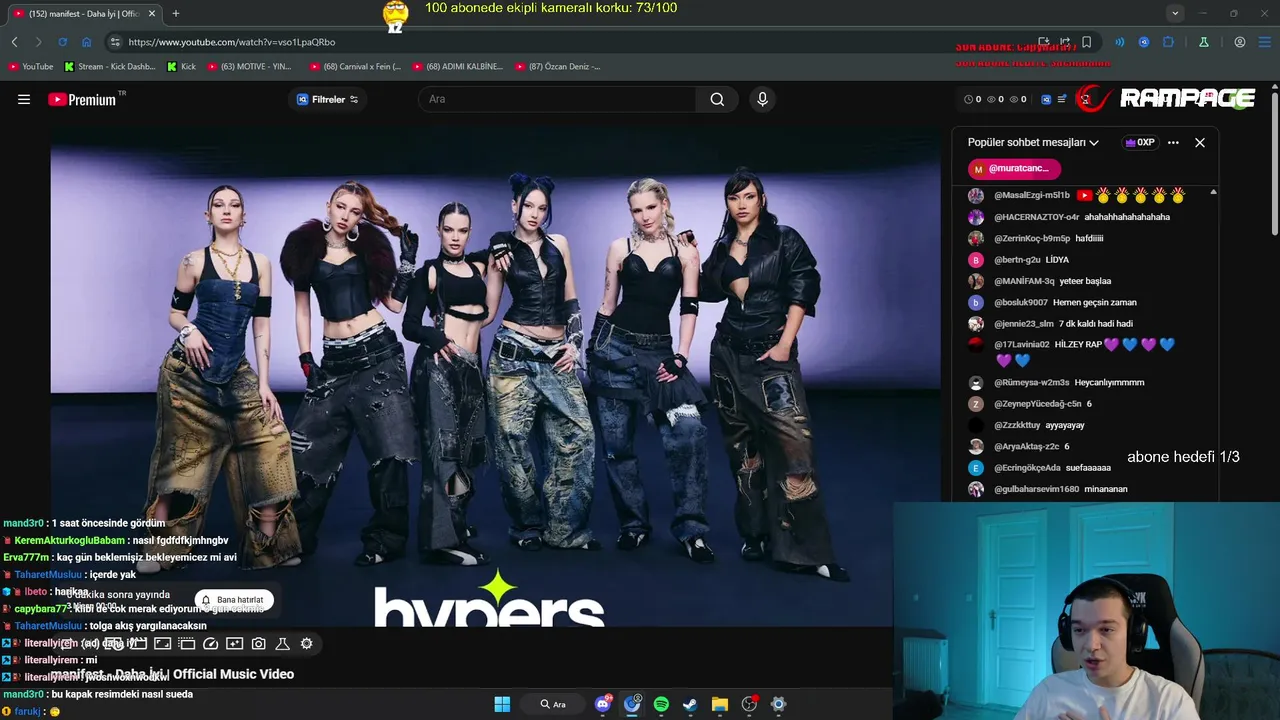Open Discord from the taskbar
This screenshot has height=720, width=1280.
pyautogui.click(x=603, y=704)
